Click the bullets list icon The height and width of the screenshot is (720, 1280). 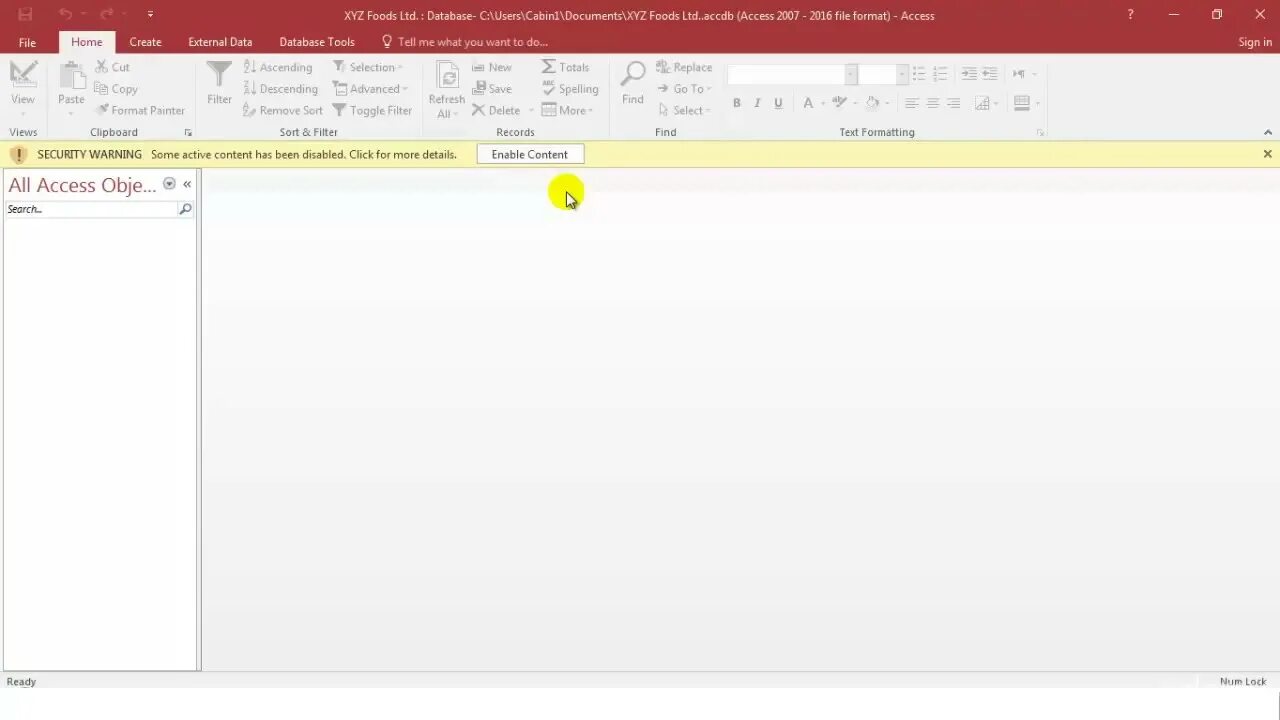[919, 74]
